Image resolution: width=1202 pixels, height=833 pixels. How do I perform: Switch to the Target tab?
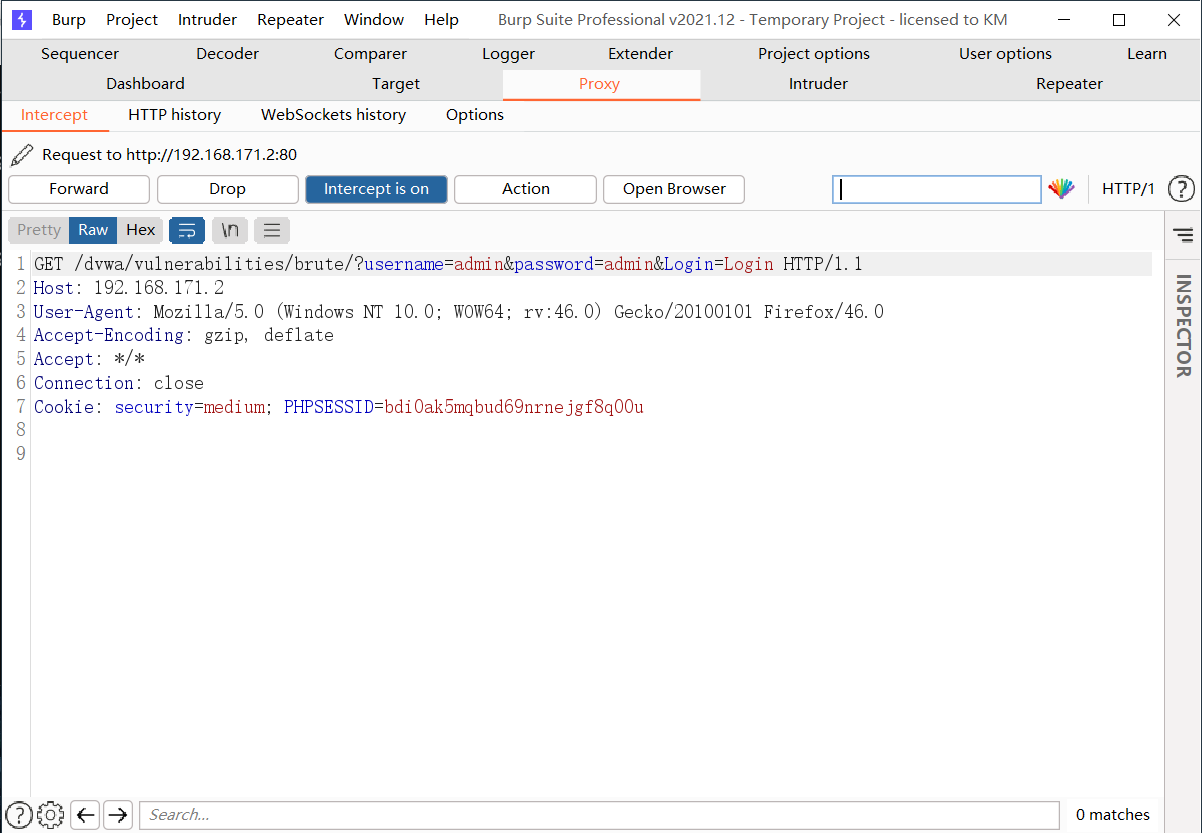coord(396,84)
